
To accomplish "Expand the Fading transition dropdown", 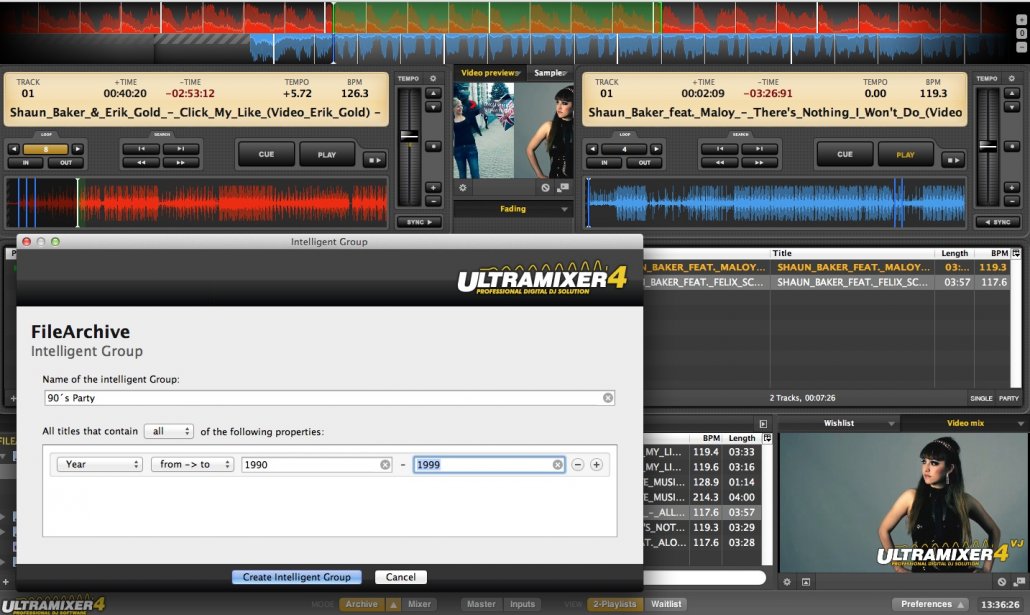I will tap(513, 209).
